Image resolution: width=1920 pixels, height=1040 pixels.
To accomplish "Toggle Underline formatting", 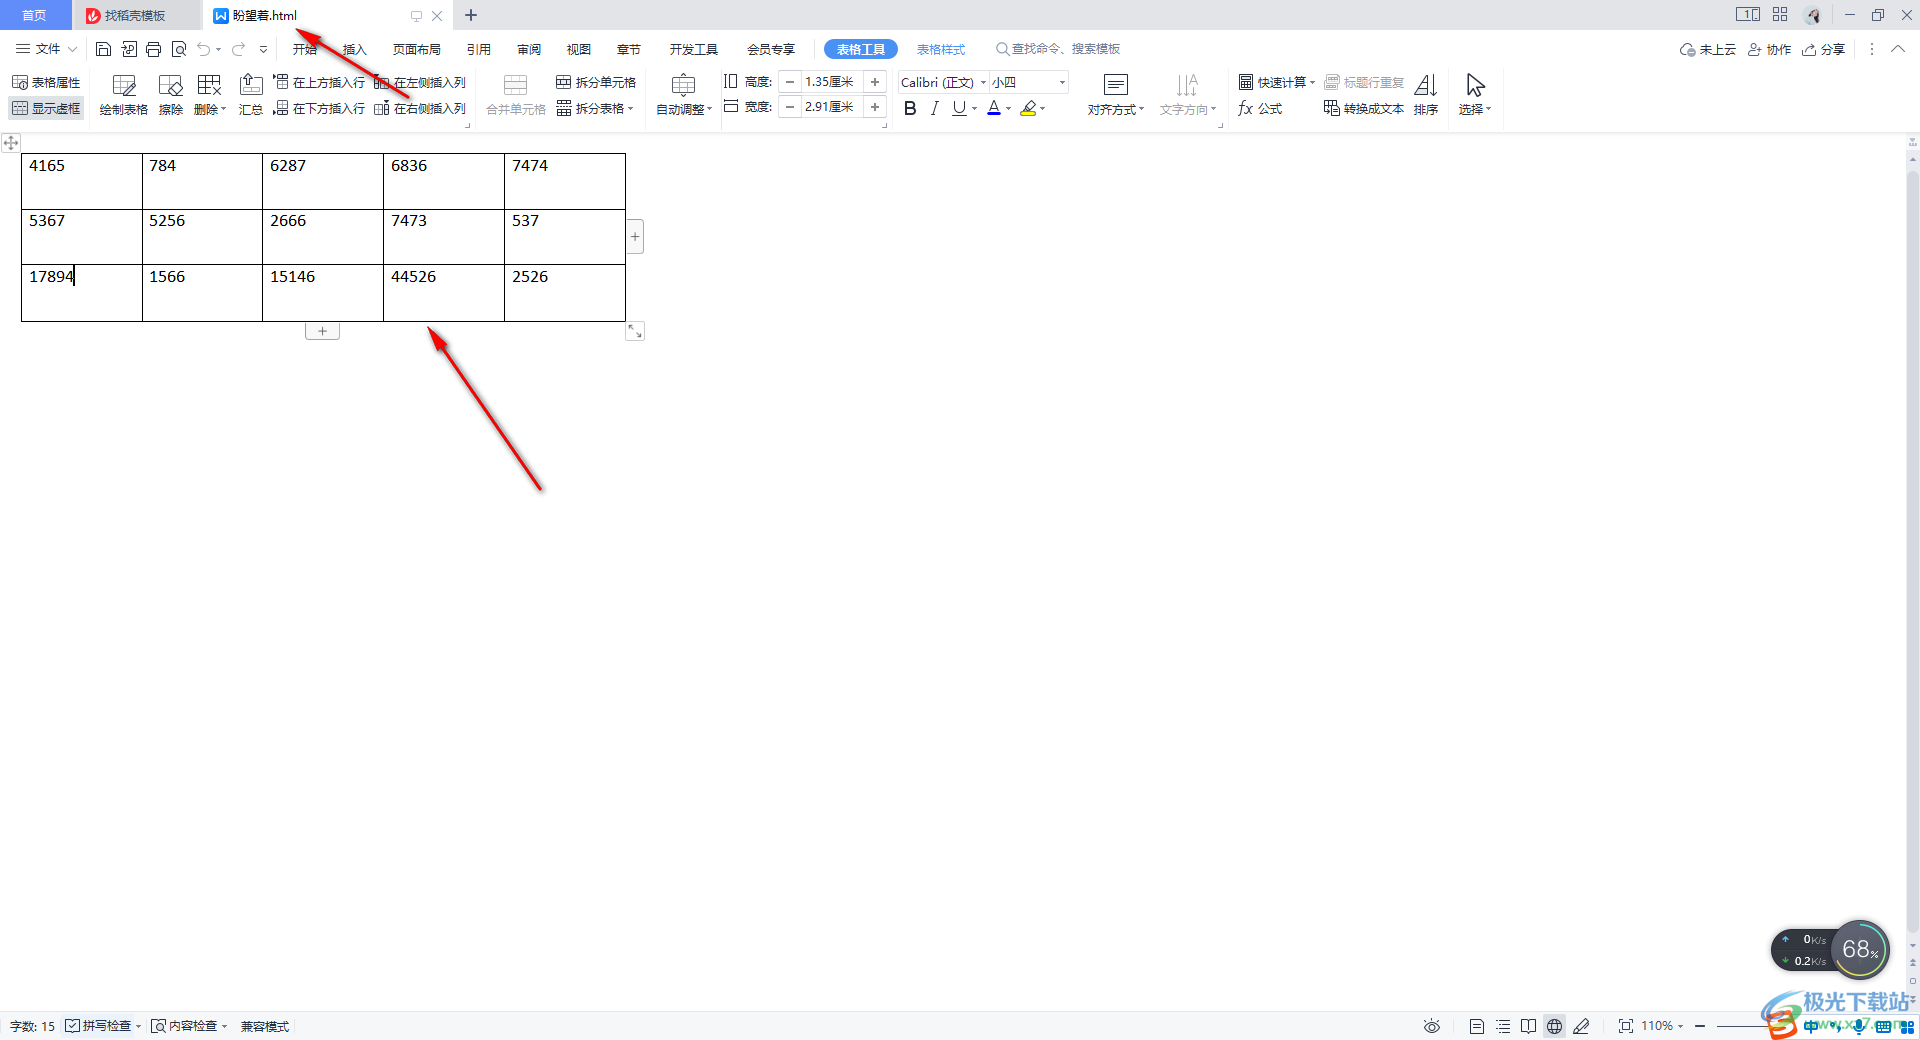I will 959,108.
